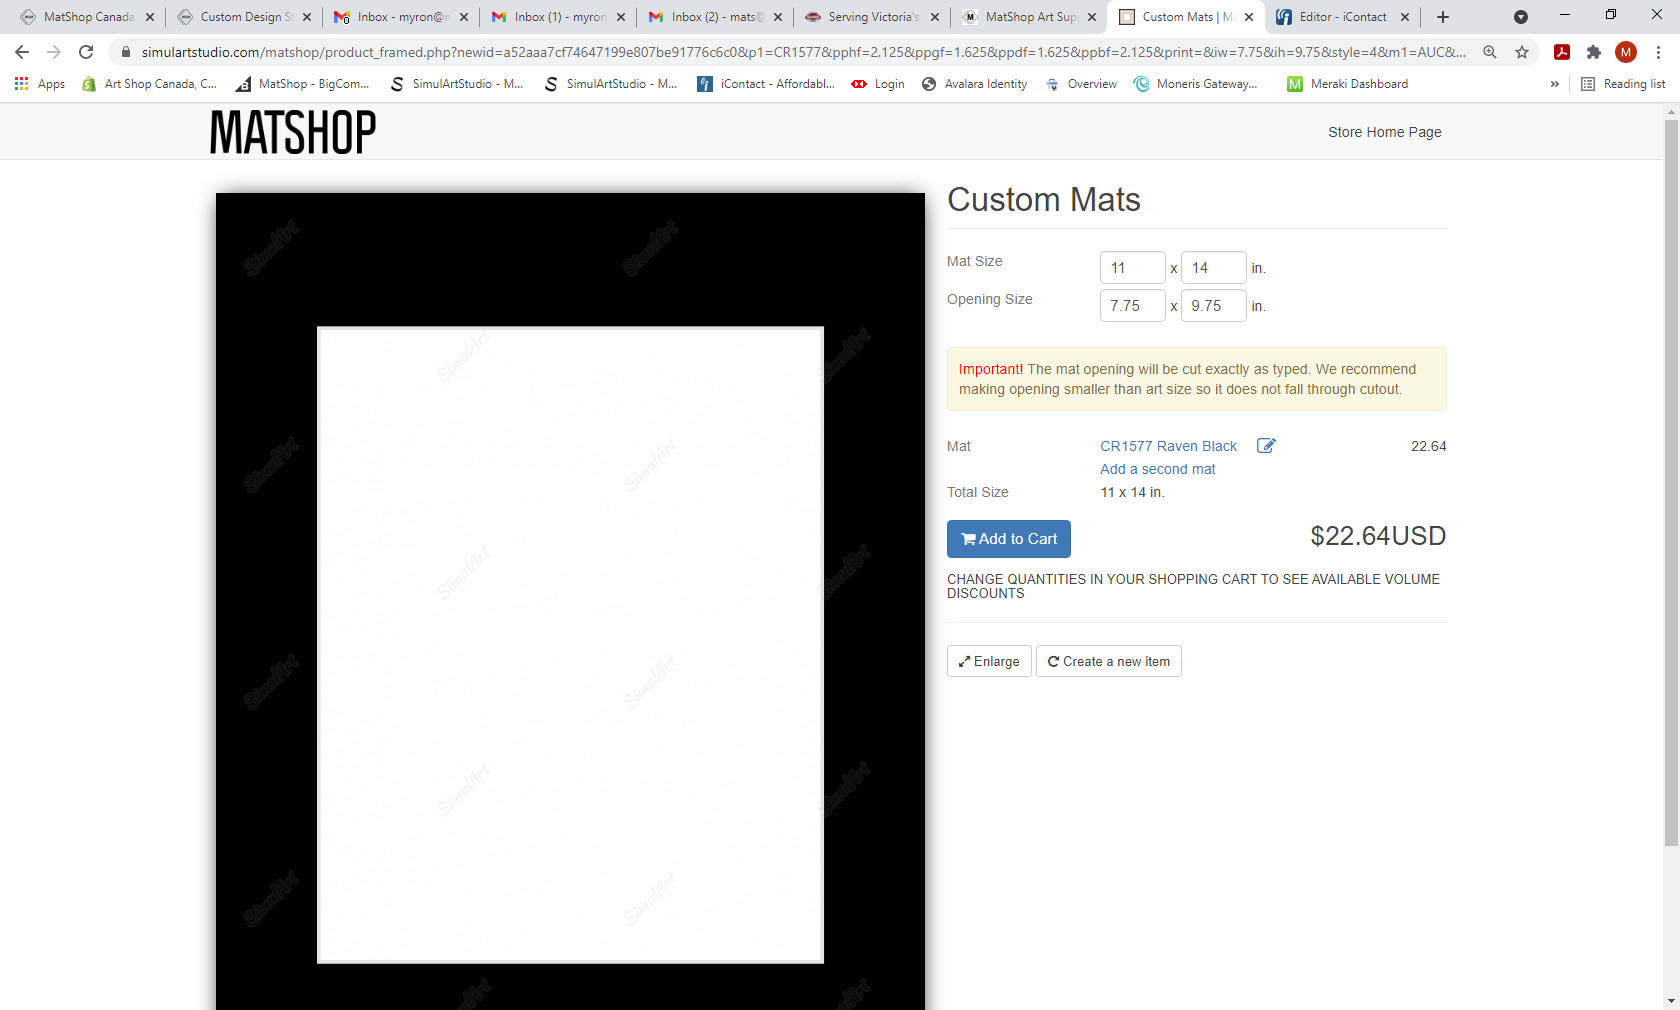Open the three-dot browser menu
1680x1010 pixels.
coord(1658,52)
